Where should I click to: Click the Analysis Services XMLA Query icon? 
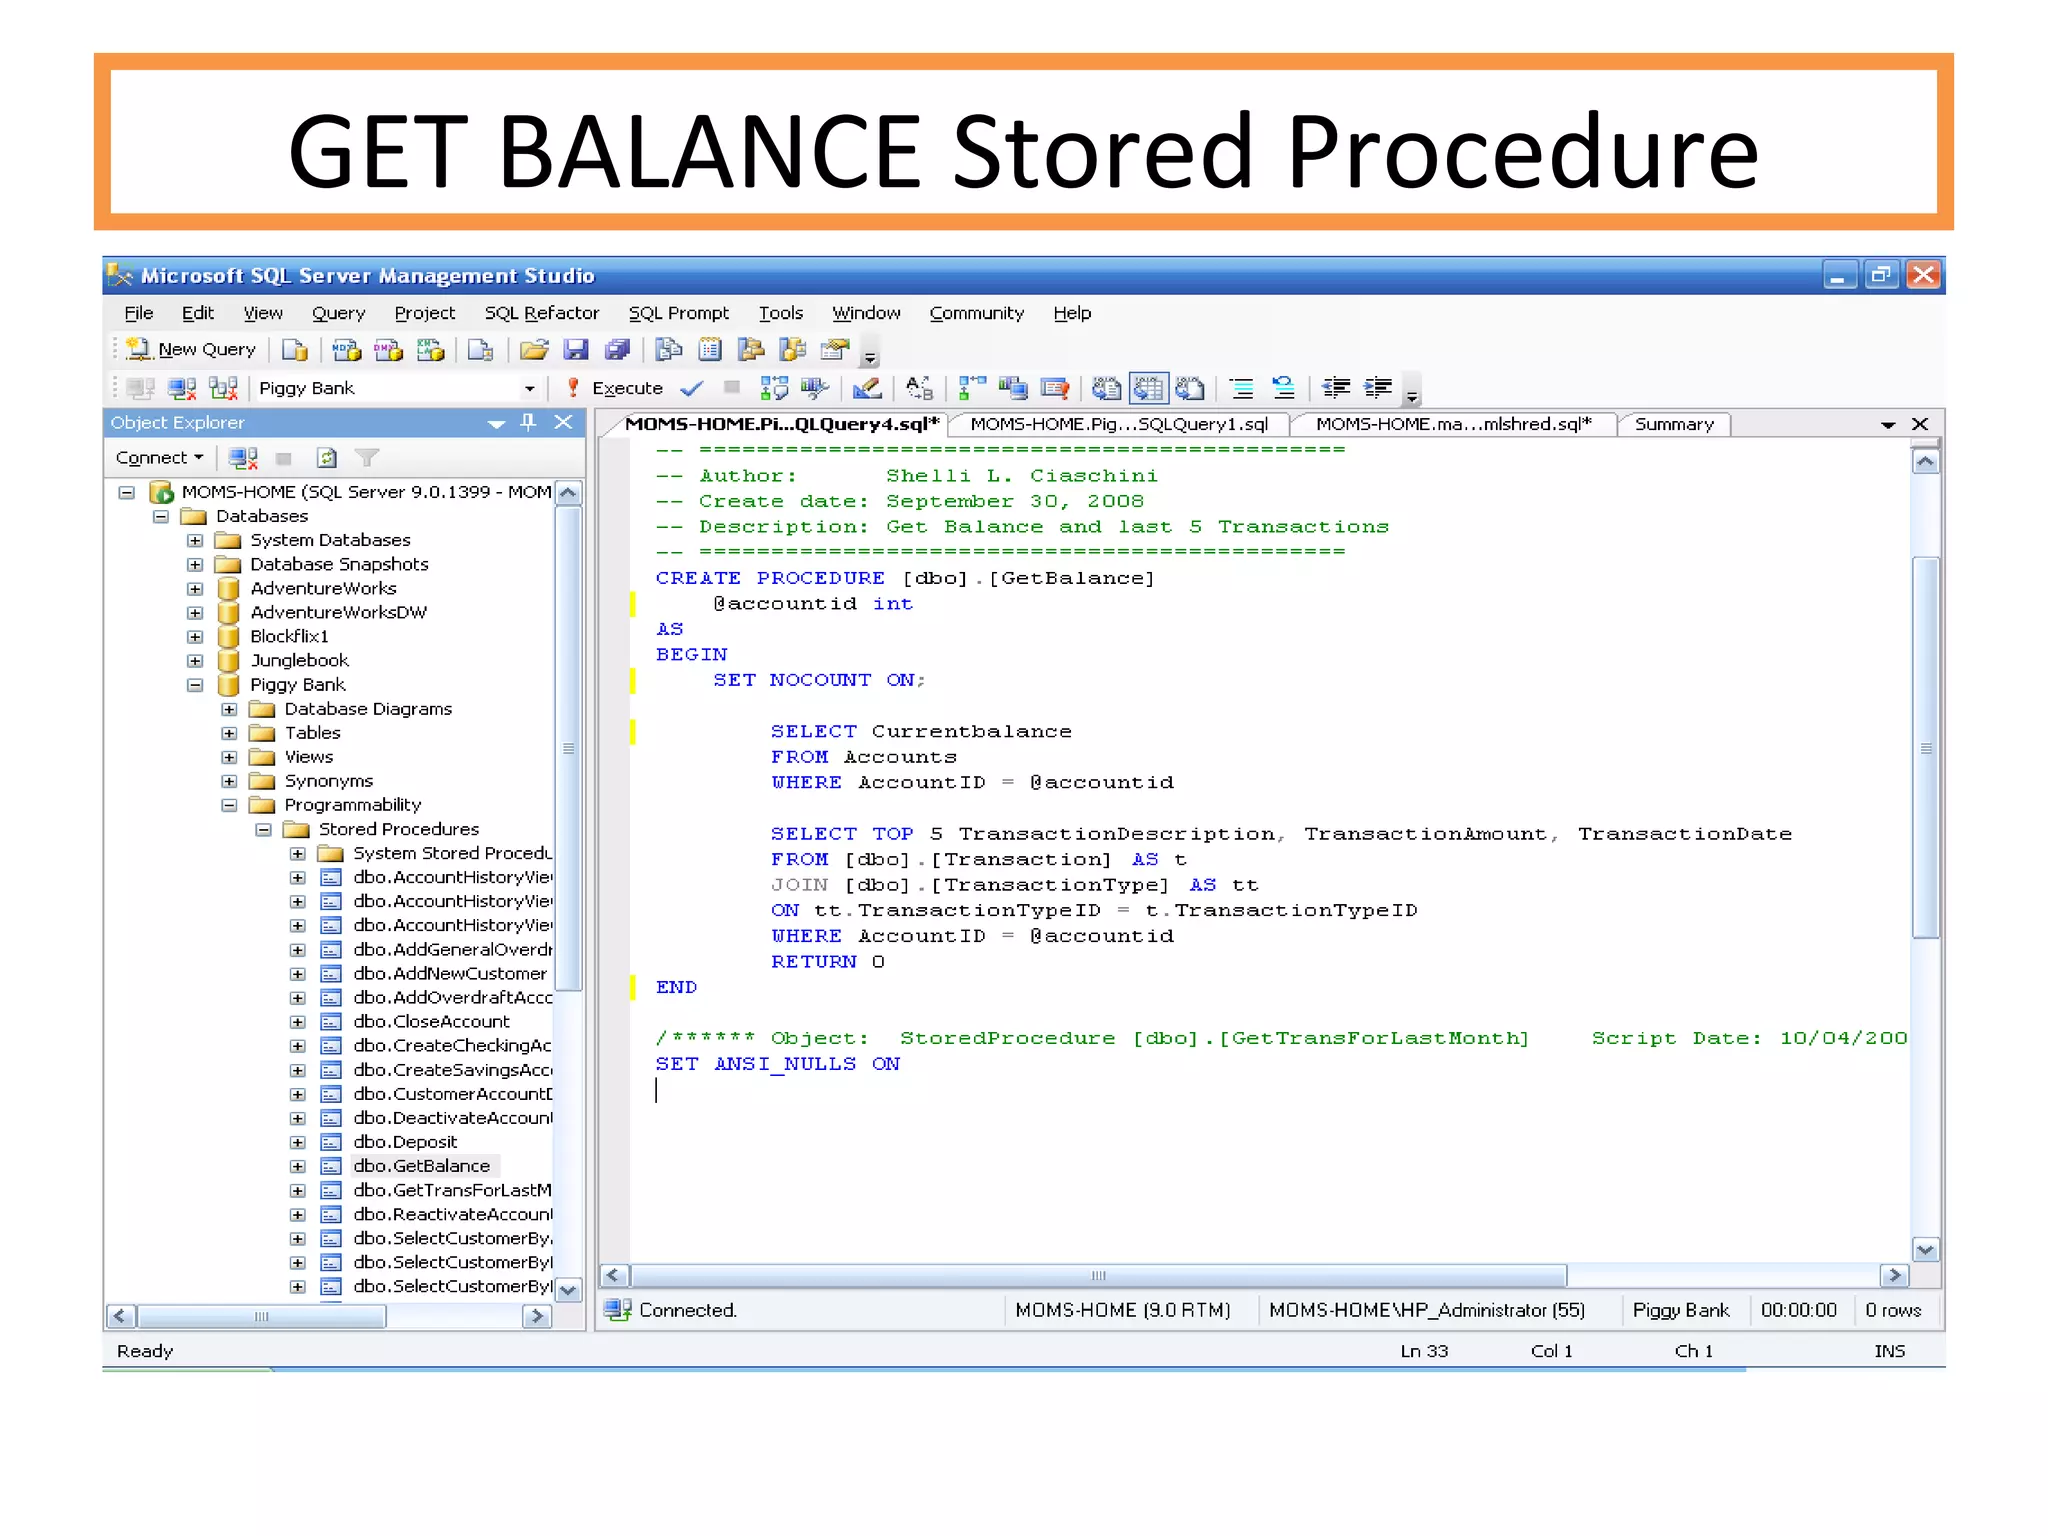click(x=430, y=349)
